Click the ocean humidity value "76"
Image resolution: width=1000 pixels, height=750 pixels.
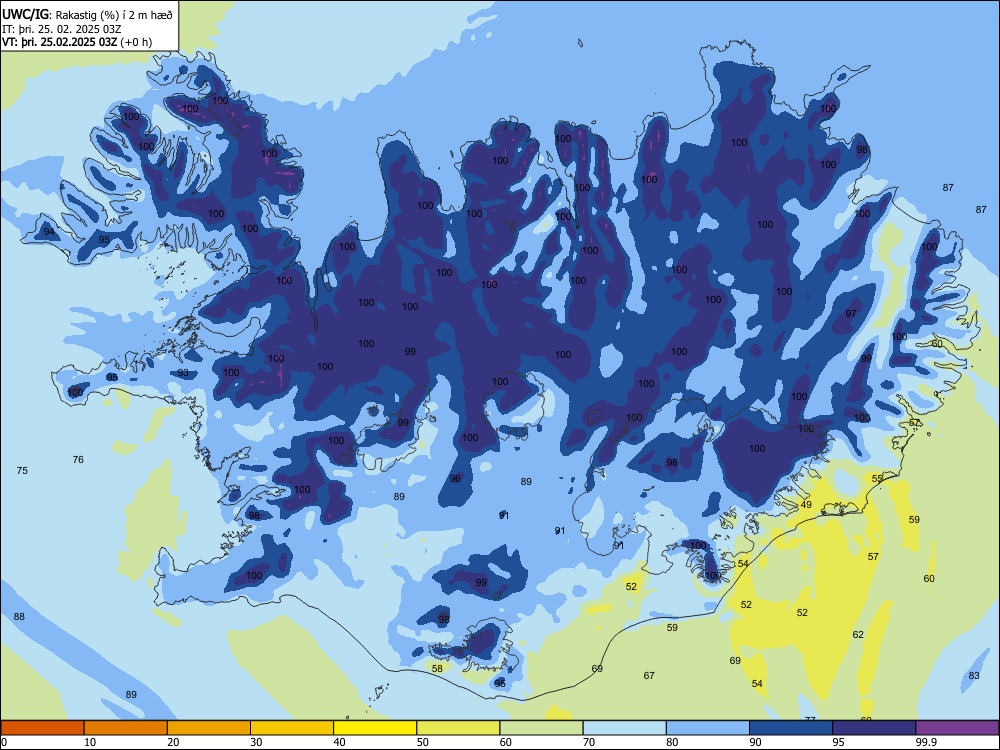[x=78, y=459]
